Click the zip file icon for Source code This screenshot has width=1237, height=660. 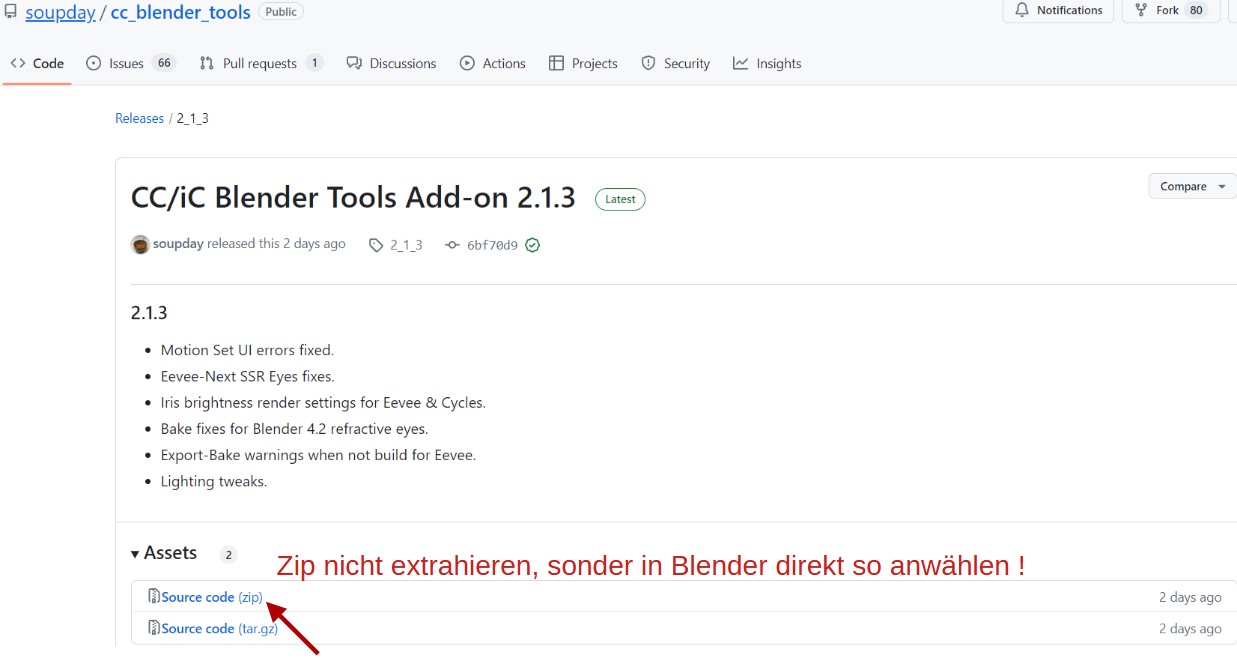[x=154, y=596]
